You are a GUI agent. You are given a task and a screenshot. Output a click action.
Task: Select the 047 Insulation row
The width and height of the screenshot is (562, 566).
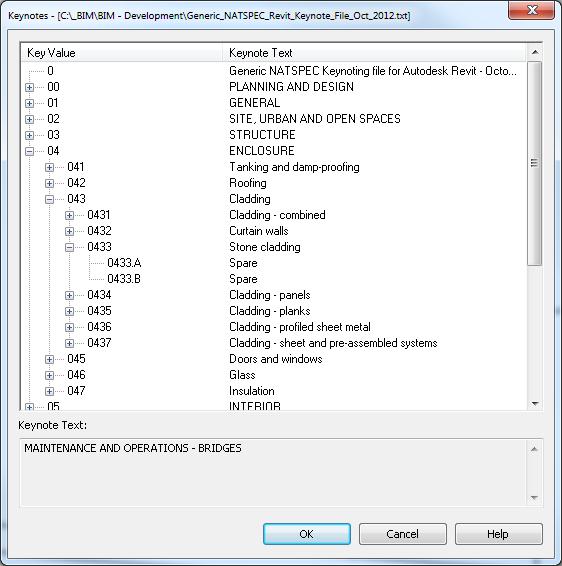[x=274, y=391]
